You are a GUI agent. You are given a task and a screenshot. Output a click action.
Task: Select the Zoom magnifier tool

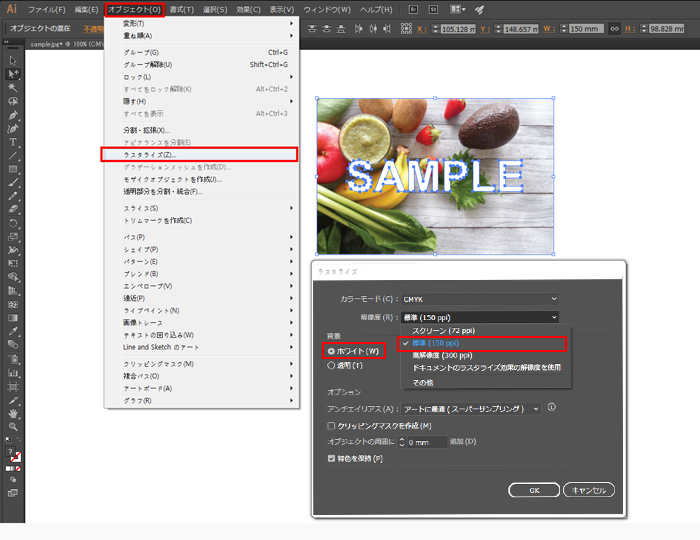[x=13, y=426]
